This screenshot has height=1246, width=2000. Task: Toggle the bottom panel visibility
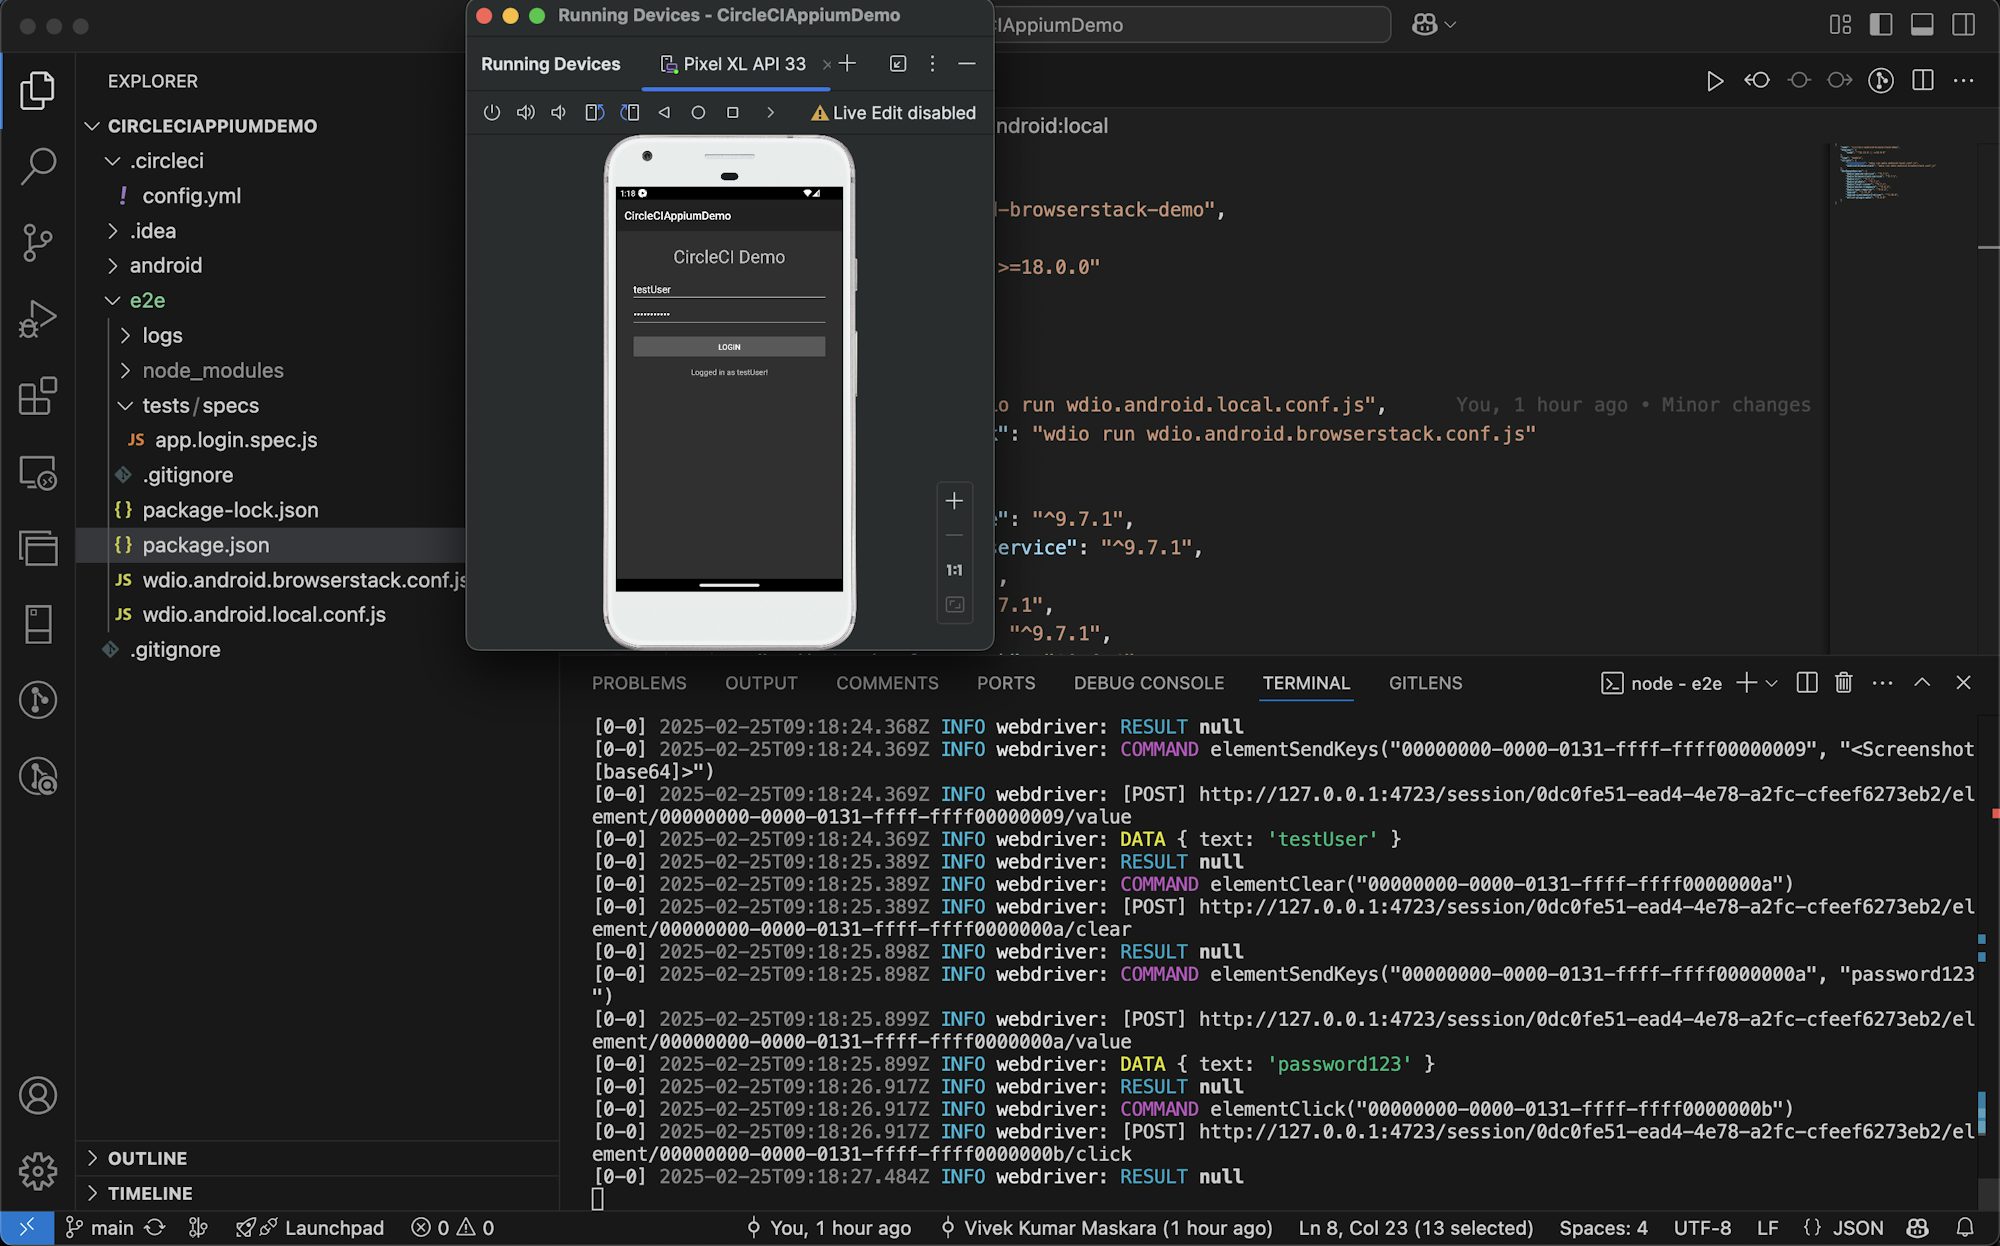click(1923, 25)
